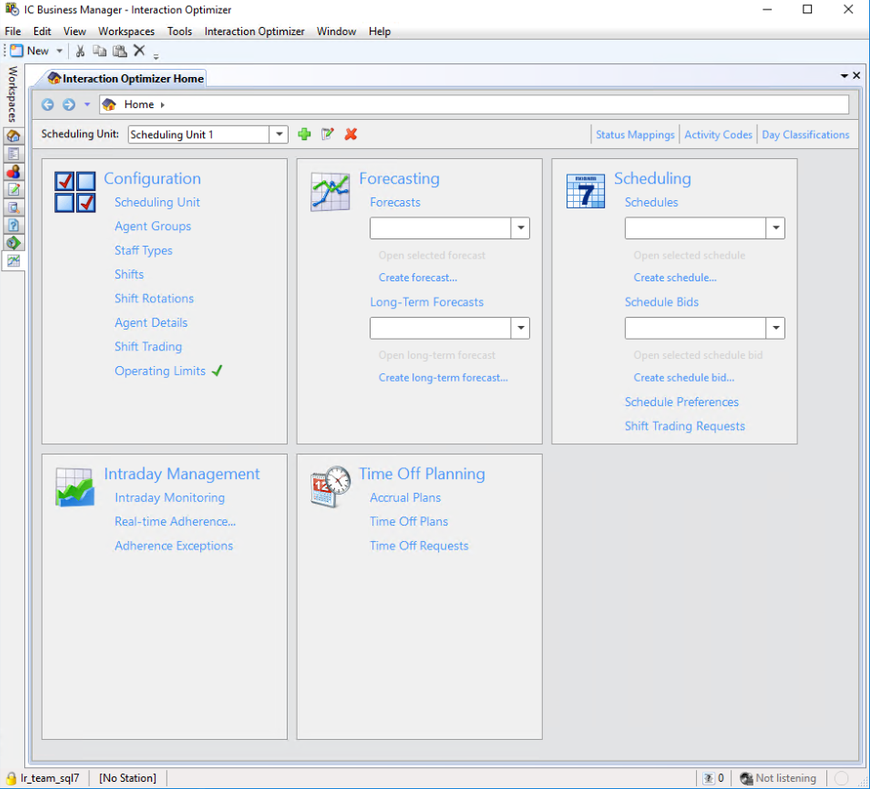Select the home workspace icon in sidebar

point(13,136)
